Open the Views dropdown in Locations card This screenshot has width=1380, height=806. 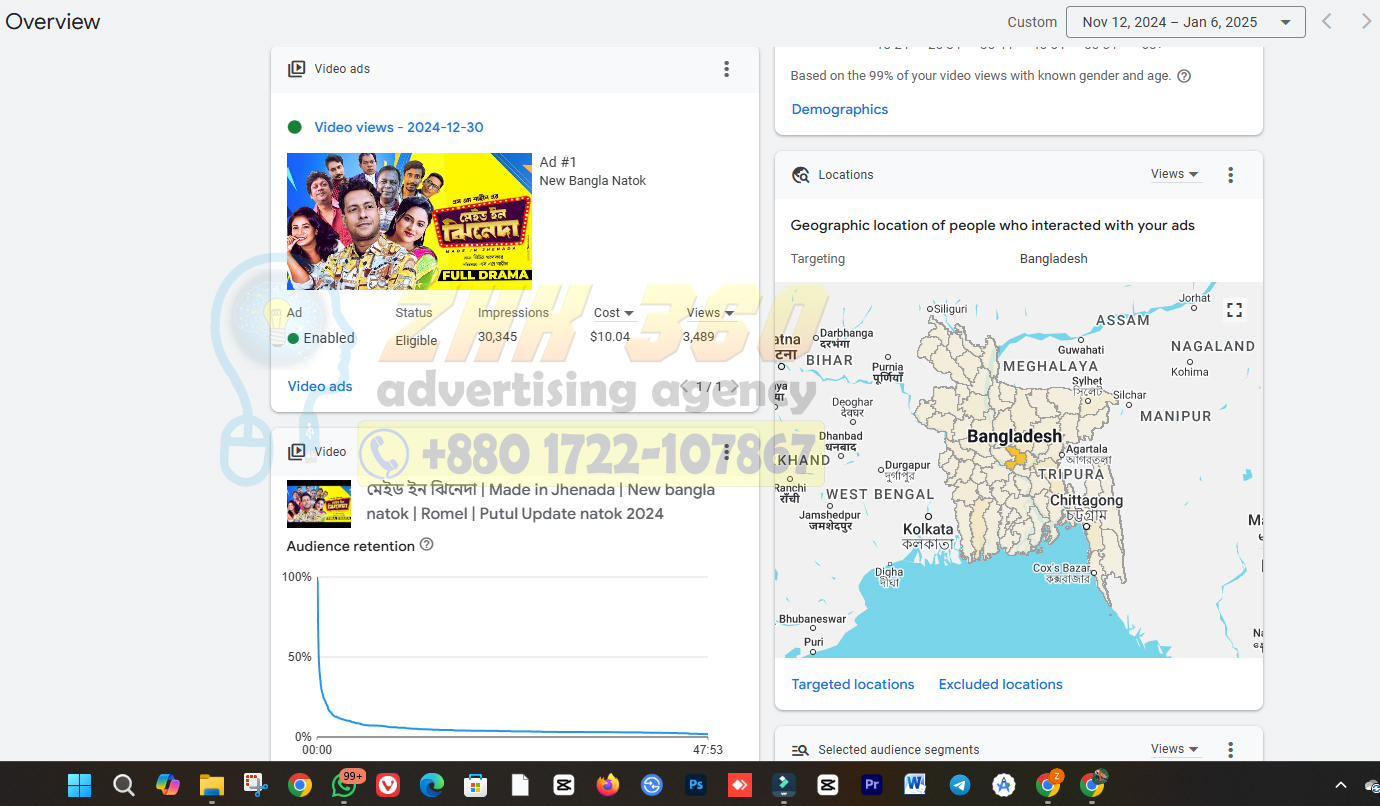point(1174,174)
